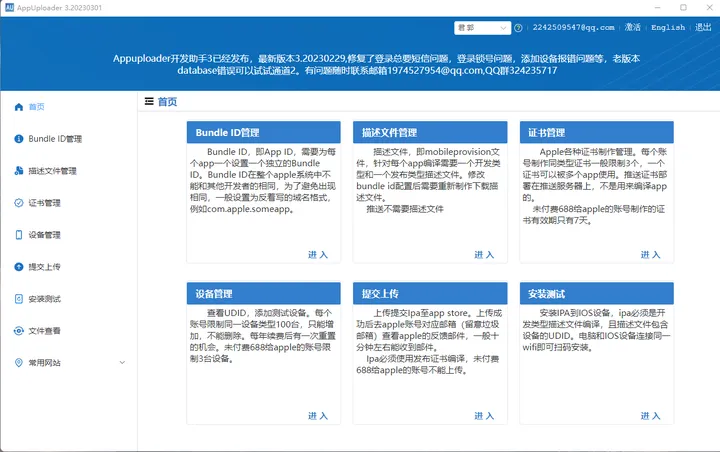Click the 描述文件管理 sidebar icon
The height and width of the screenshot is (452, 720).
[x=19, y=171]
